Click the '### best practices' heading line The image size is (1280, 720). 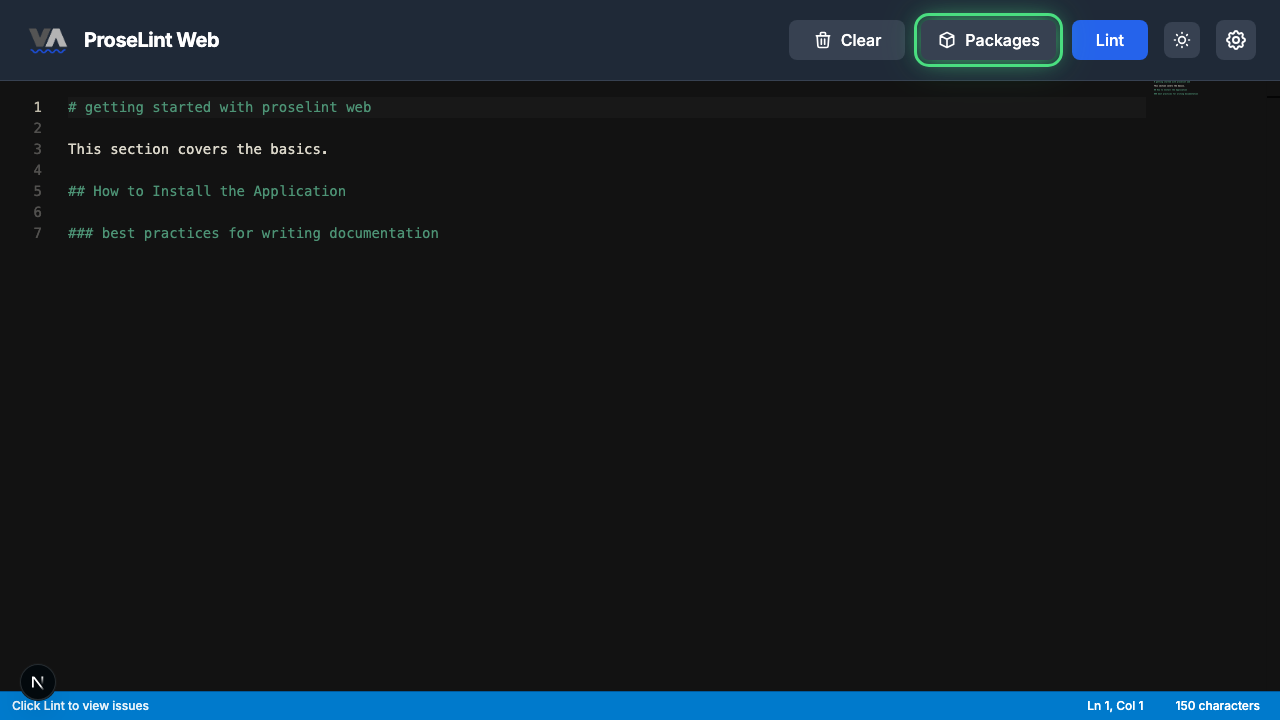253,233
